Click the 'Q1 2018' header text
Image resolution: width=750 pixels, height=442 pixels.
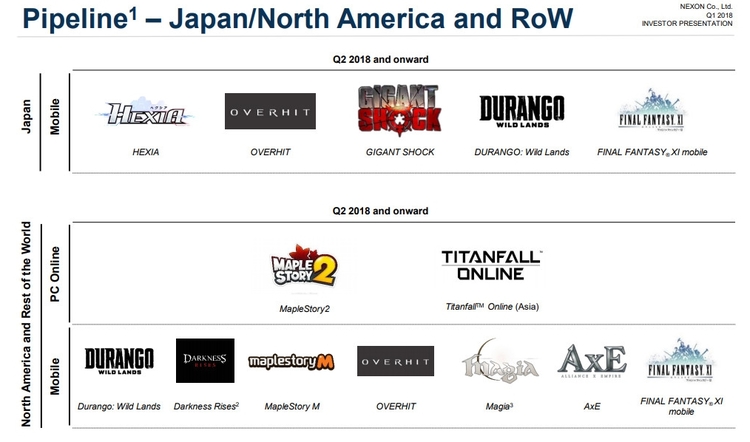(x=719, y=15)
